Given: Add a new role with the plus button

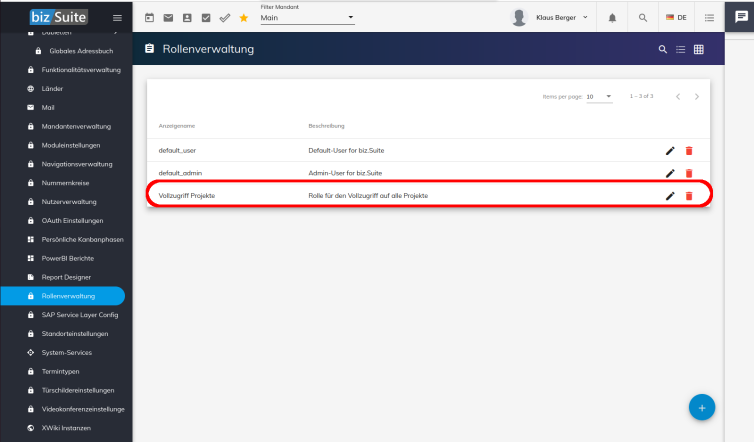Looking at the screenshot, I should 702,407.
